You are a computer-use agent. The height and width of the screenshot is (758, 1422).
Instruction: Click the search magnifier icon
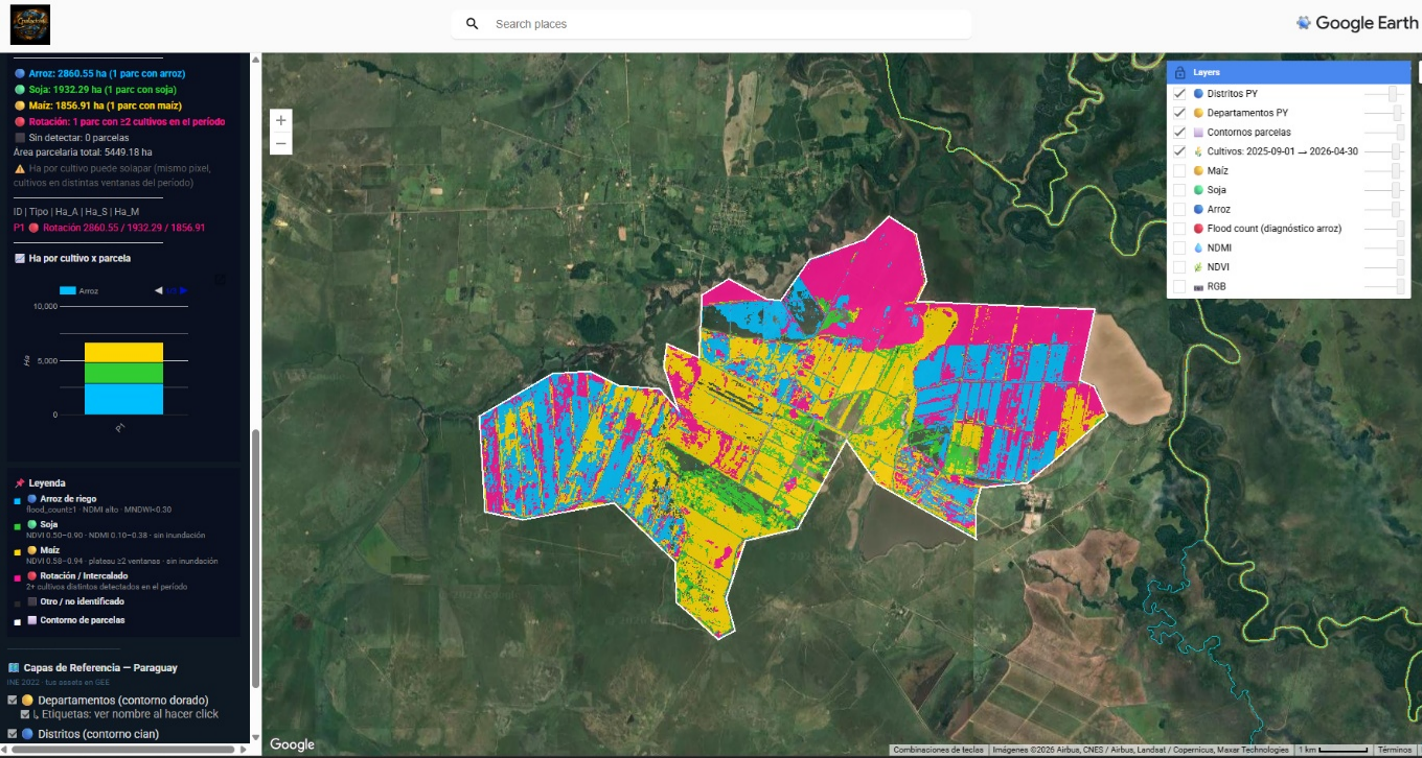click(x=472, y=24)
